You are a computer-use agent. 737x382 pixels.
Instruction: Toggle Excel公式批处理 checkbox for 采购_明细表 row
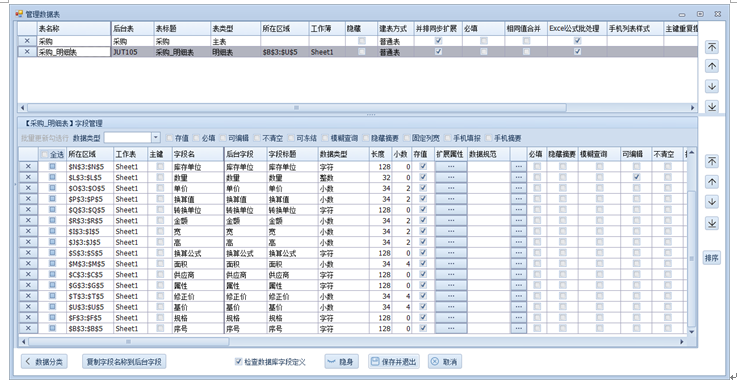click(578, 52)
